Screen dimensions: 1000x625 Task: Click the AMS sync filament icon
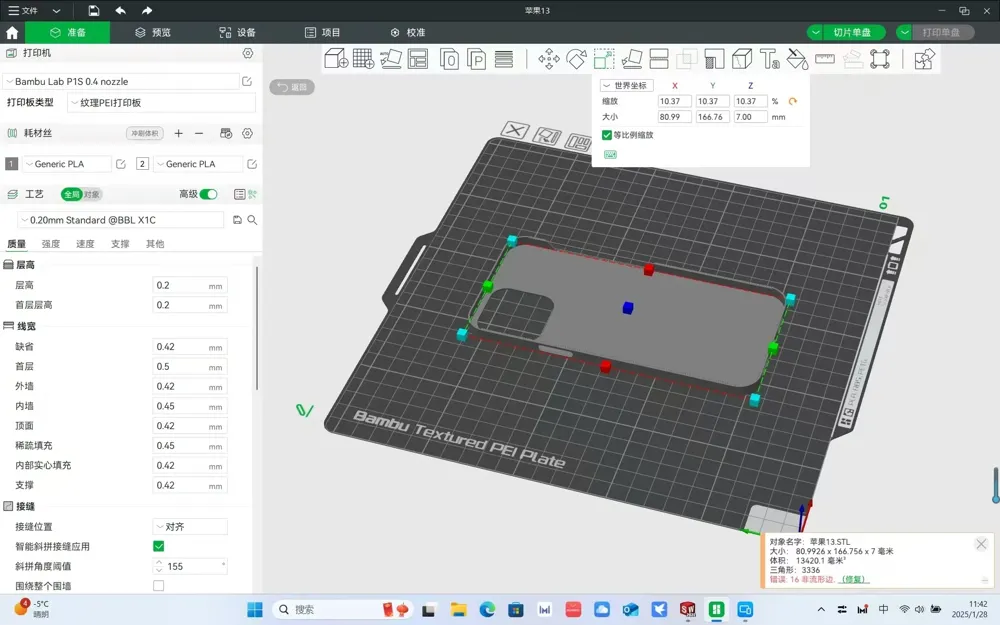click(226, 133)
